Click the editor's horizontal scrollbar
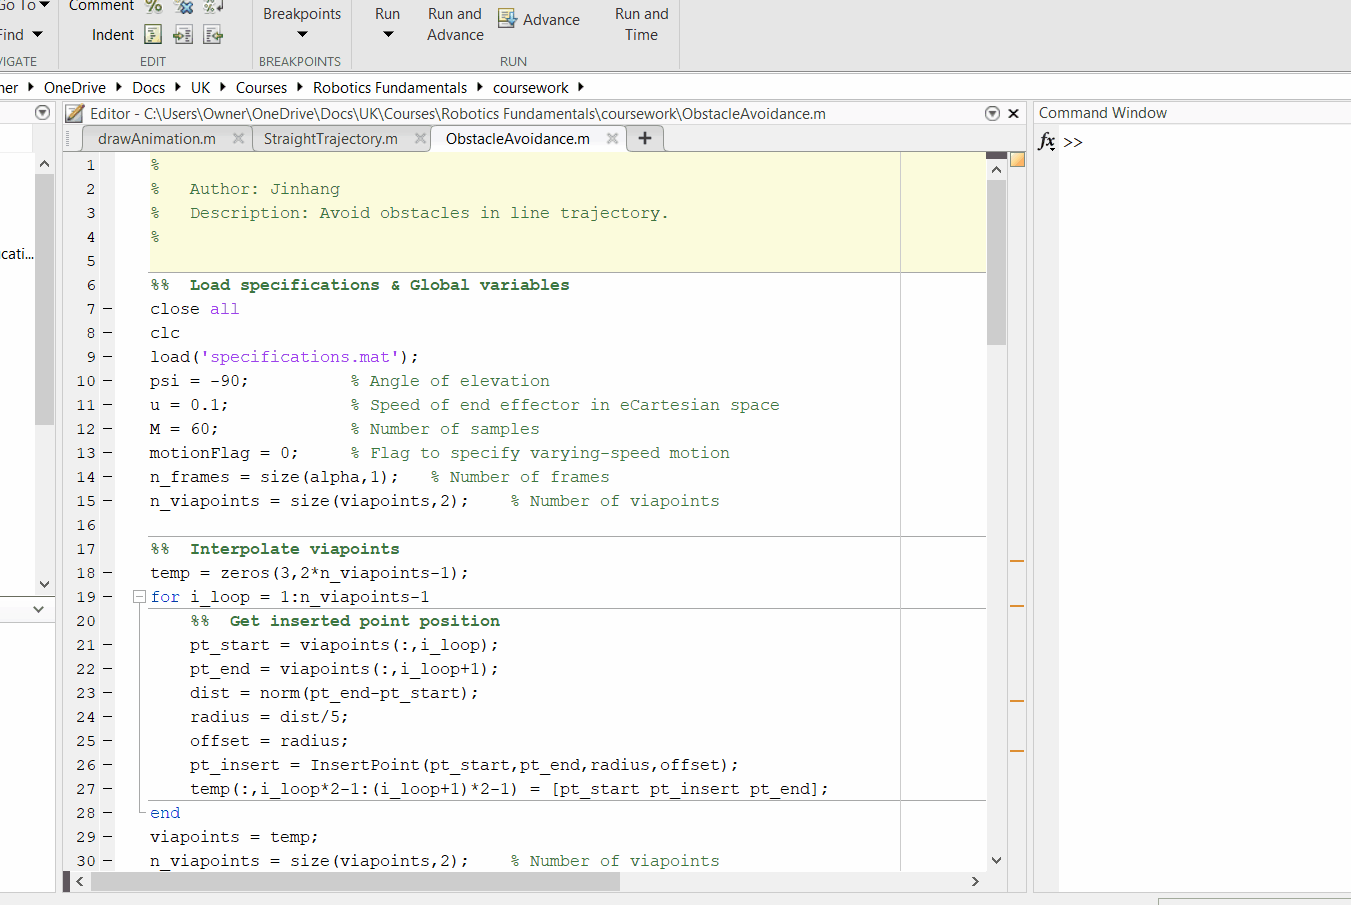This screenshot has width=1351, height=905. pyautogui.click(x=355, y=881)
